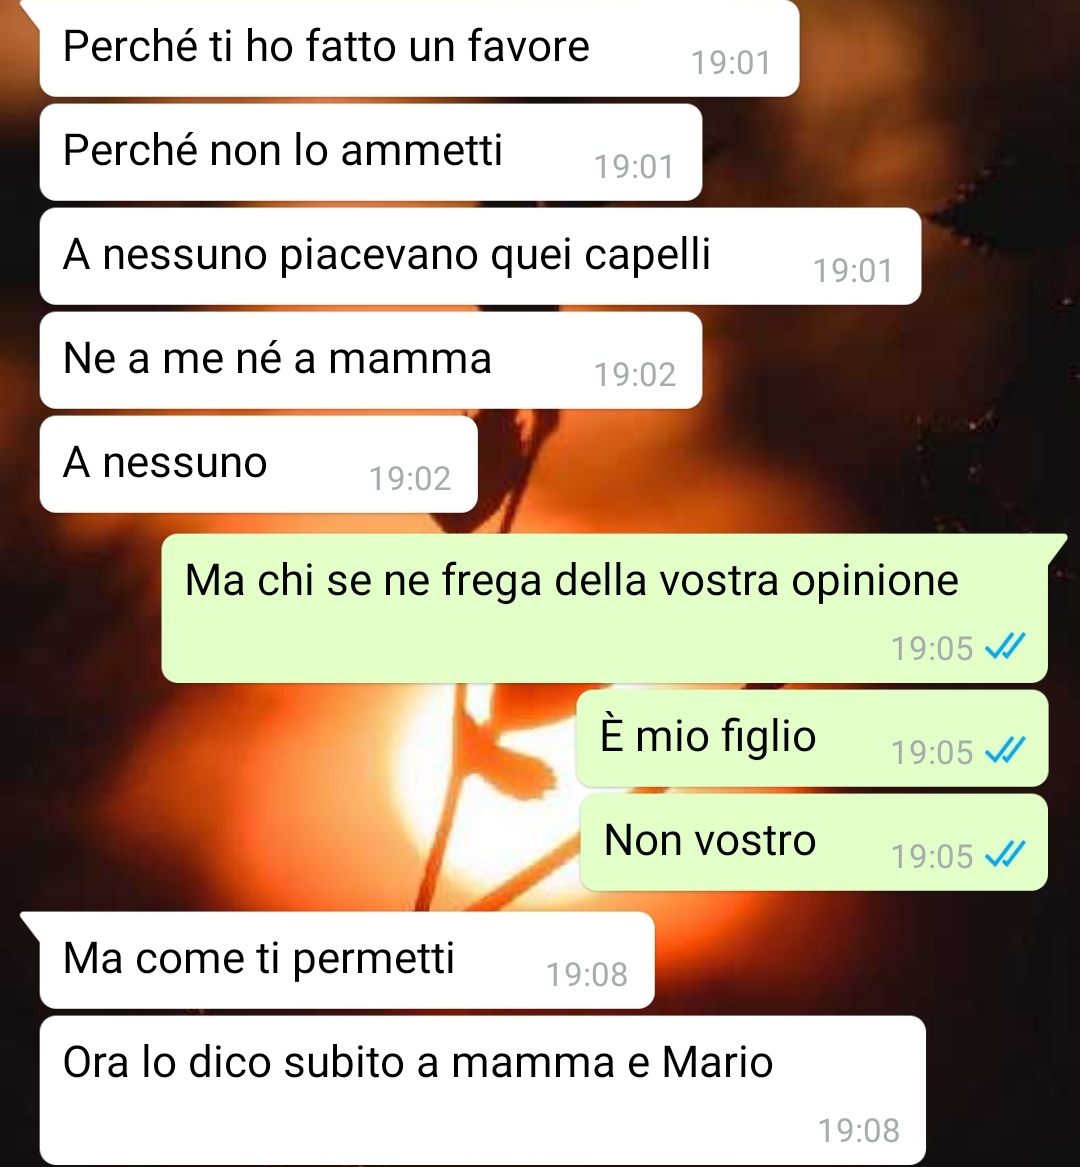Click the 19:02 timestamp beside 'A nessuno'
Viewport: 1080px width, 1167px height.
410,479
